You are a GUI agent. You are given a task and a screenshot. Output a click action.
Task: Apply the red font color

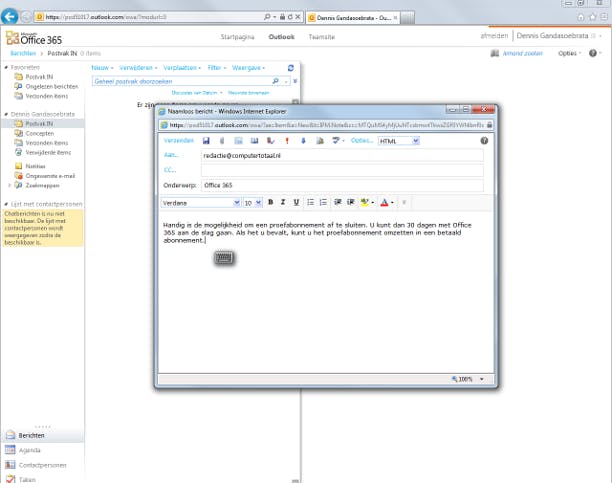pyautogui.click(x=384, y=202)
